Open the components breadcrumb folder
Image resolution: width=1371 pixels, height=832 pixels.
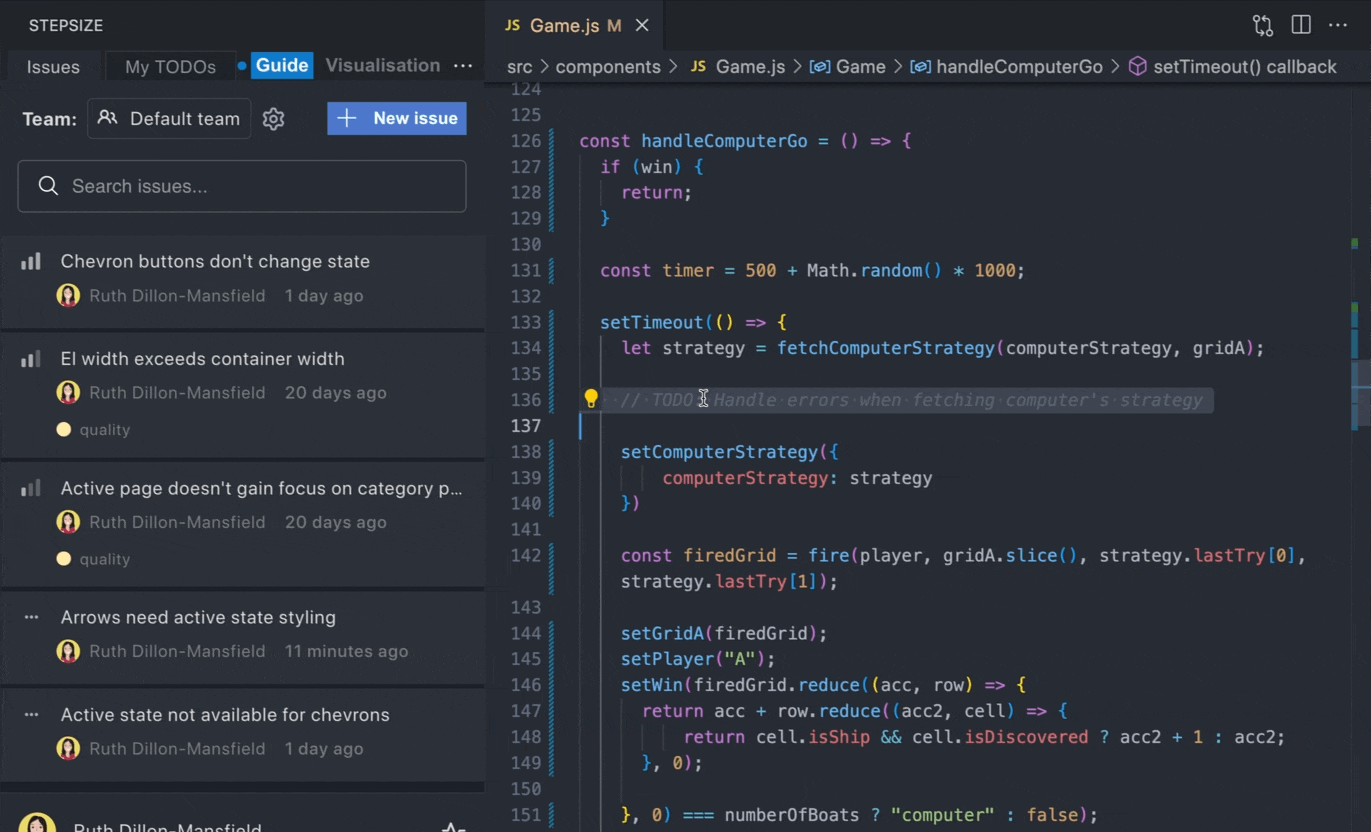point(607,67)
